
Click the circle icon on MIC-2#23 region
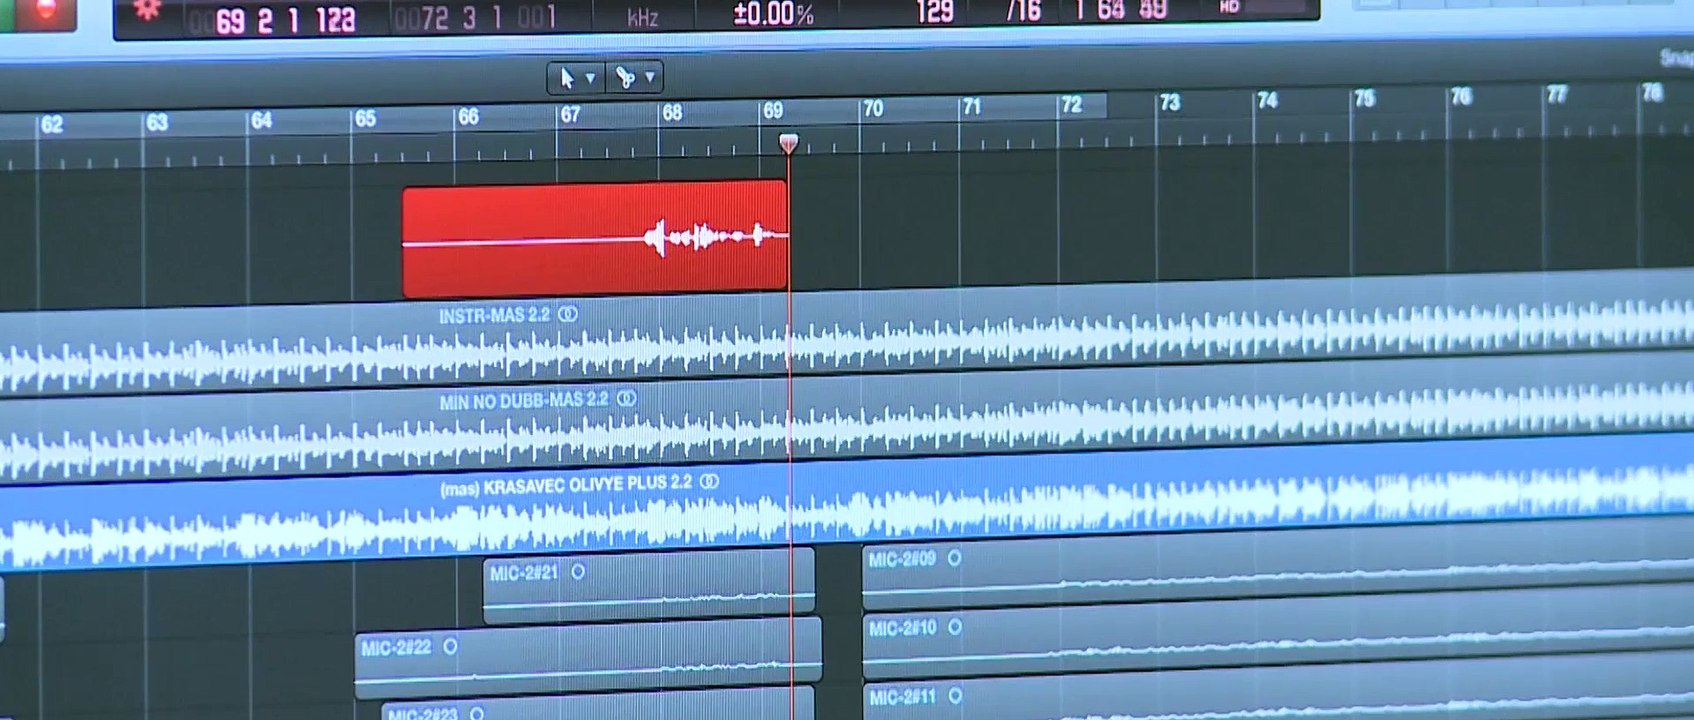(x=477, y=714)
